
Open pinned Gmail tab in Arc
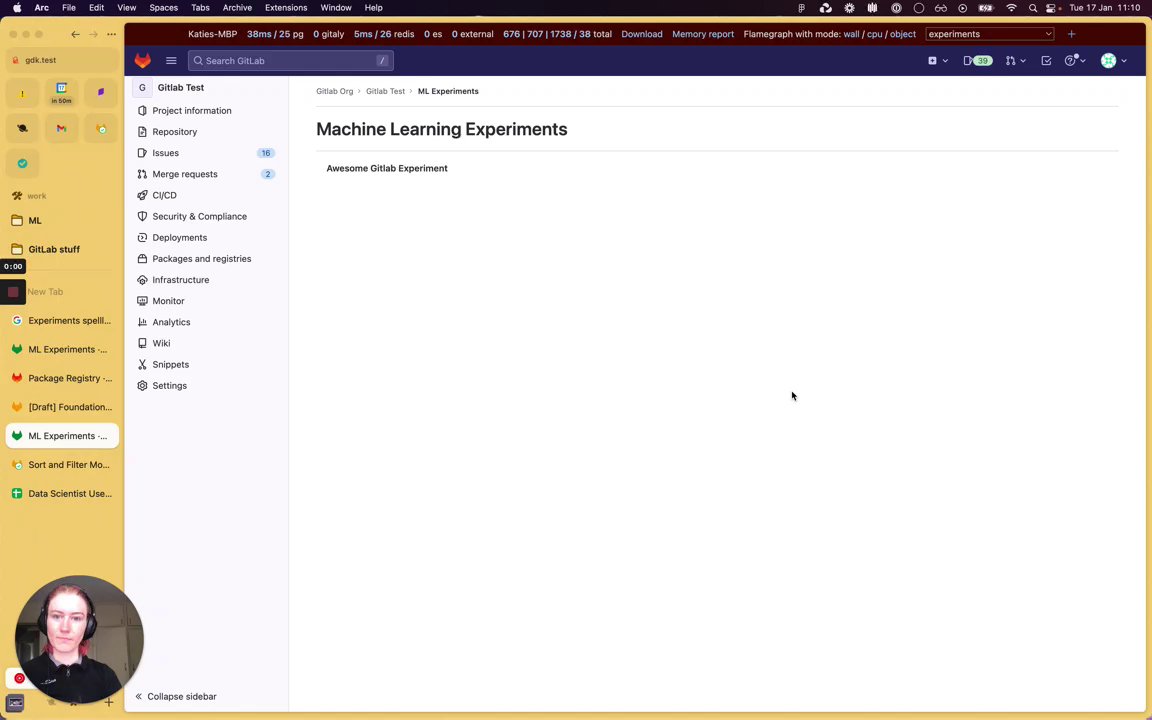(62, 129)
